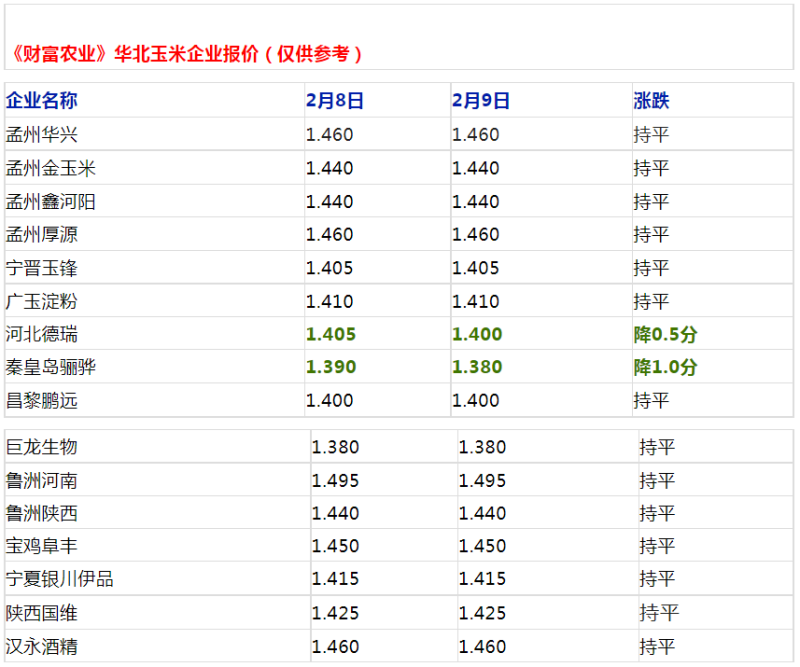The width and height of the screenshot is (800, 667).
Task: Click 孟州华兴's 2月8日 price 1.460
Action: tap(330, 135)
